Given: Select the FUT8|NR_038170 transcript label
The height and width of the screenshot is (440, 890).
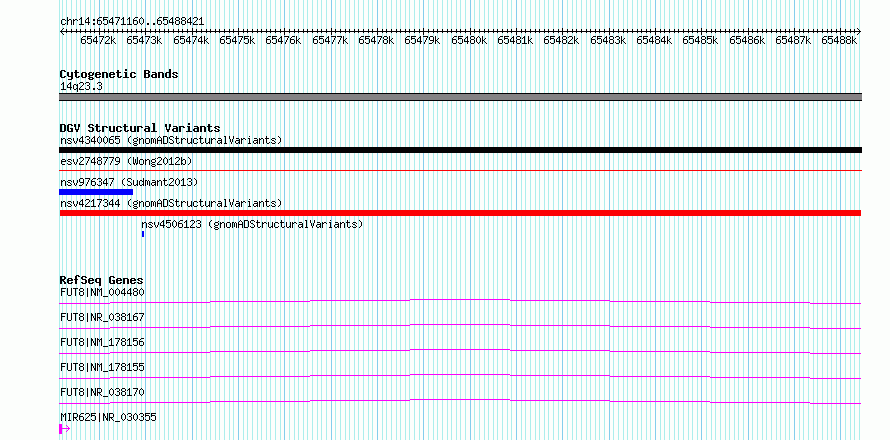Looking at the screenshot, I should (x=102, y=392).
